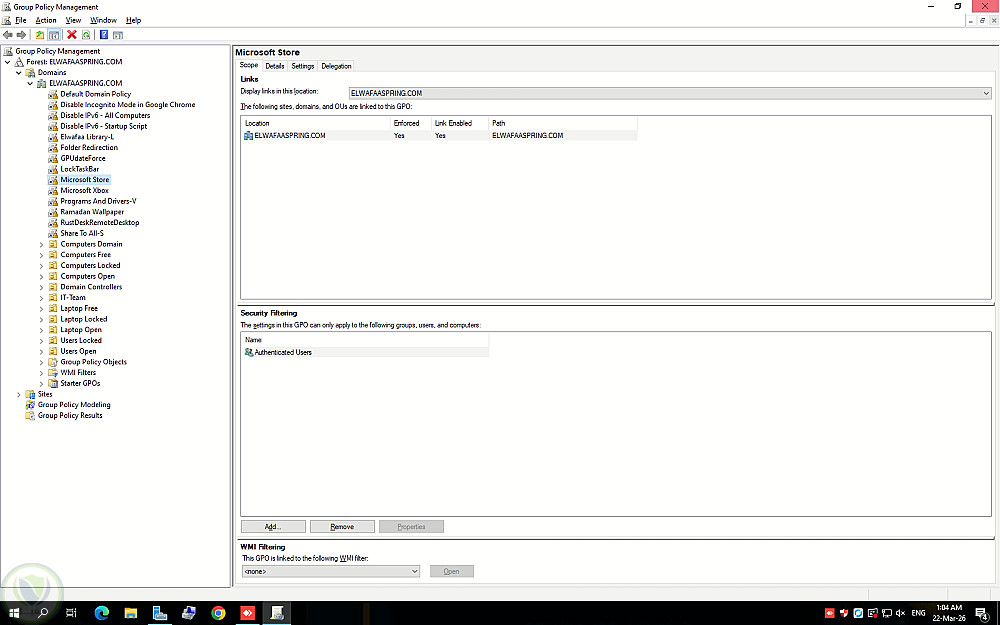The image size is (1000, 625).
Task: Select the Disable IPv6 - All Computers GPO
Action: pos(105,115)
